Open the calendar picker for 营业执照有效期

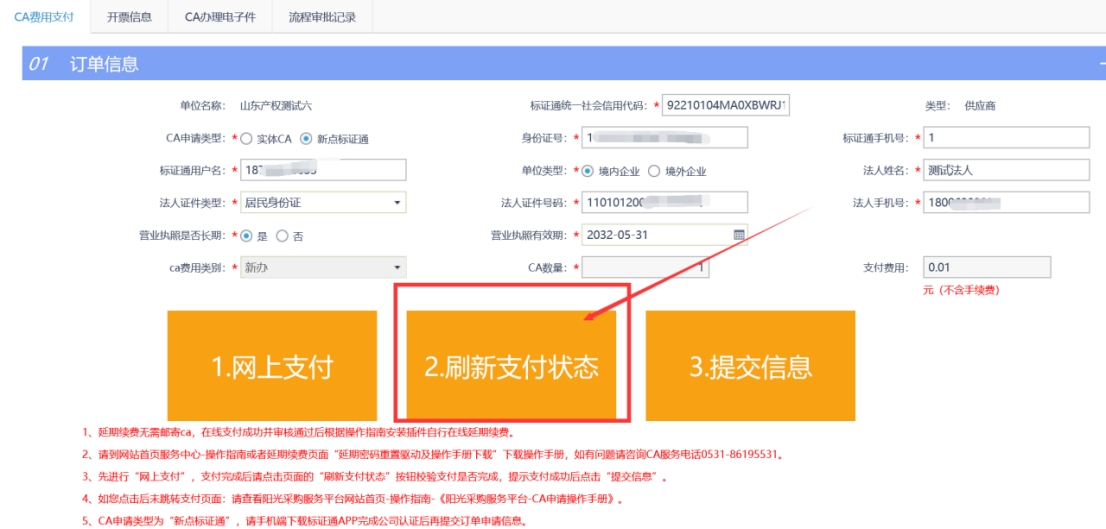tap(739, 235)
